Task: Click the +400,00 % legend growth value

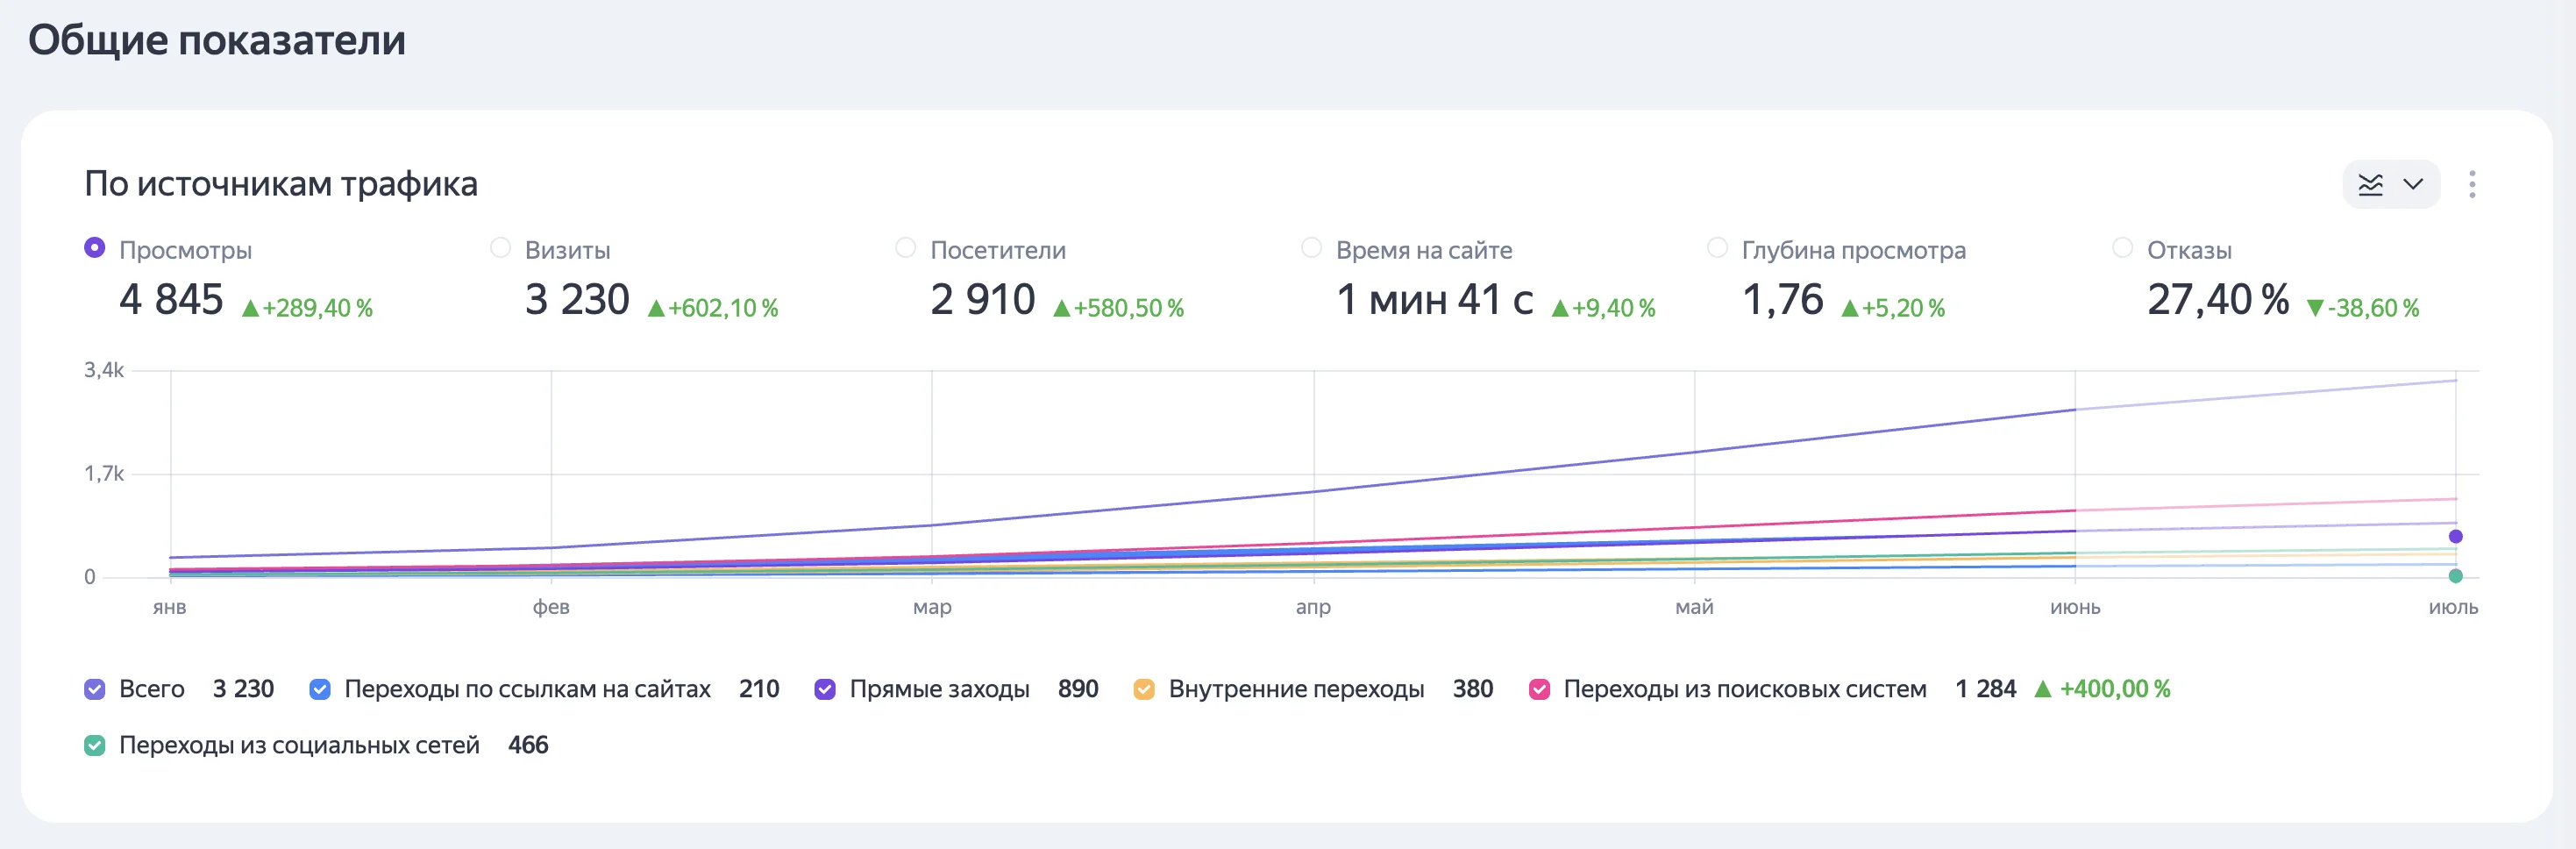Action: (2102, 689)
